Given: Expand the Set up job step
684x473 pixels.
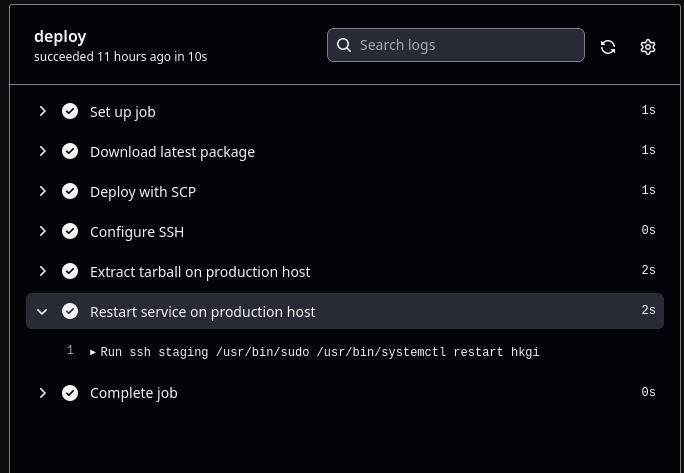Looking at the screenshot, I should pos(42,112).
